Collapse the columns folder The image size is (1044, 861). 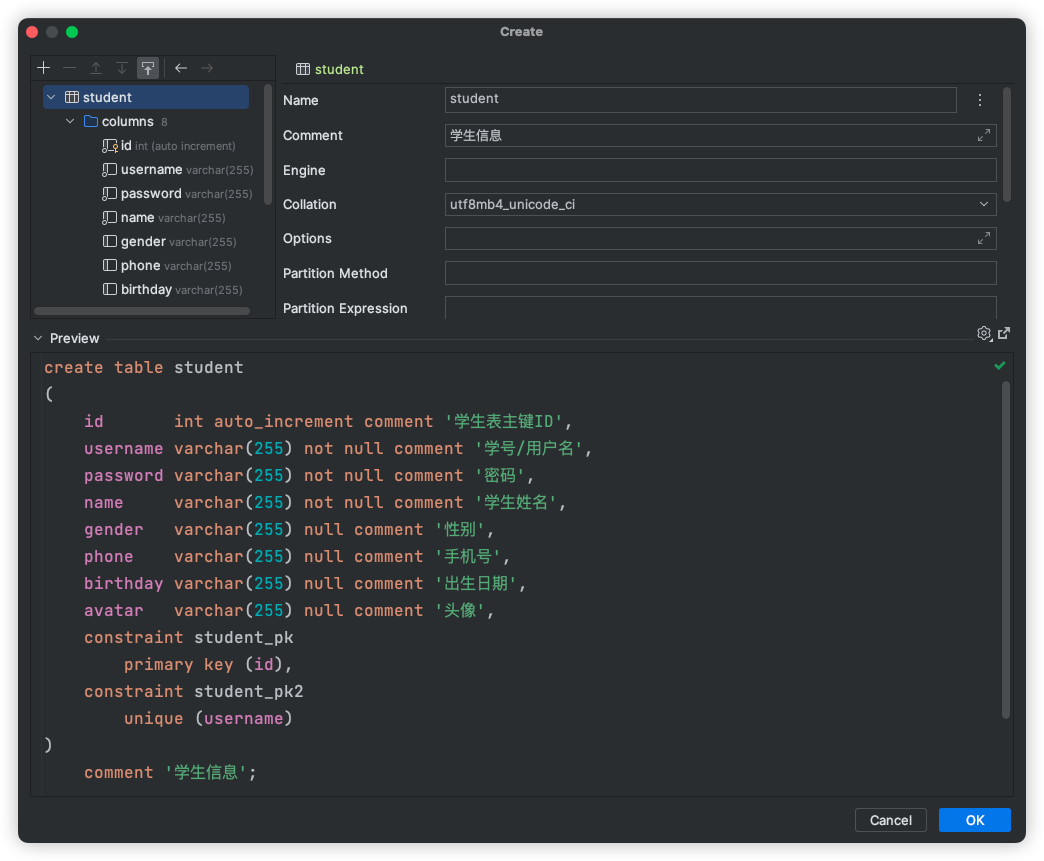(70, 121)
